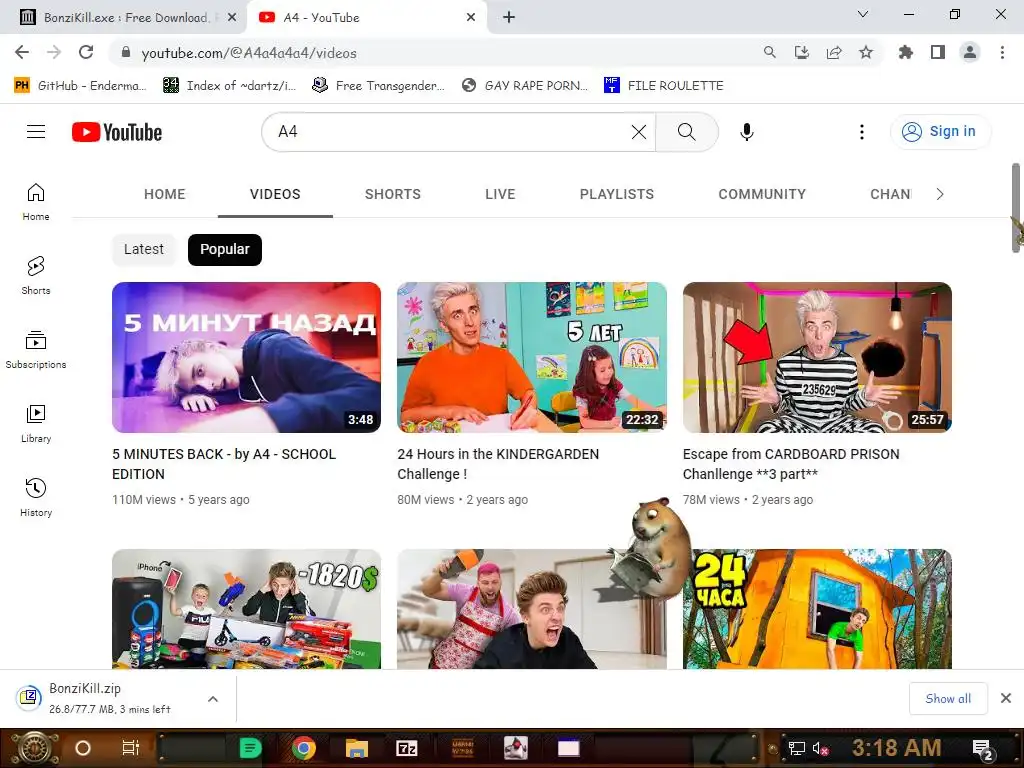
Task: Click the Sign in button
Action: click(x=940, y=132)
